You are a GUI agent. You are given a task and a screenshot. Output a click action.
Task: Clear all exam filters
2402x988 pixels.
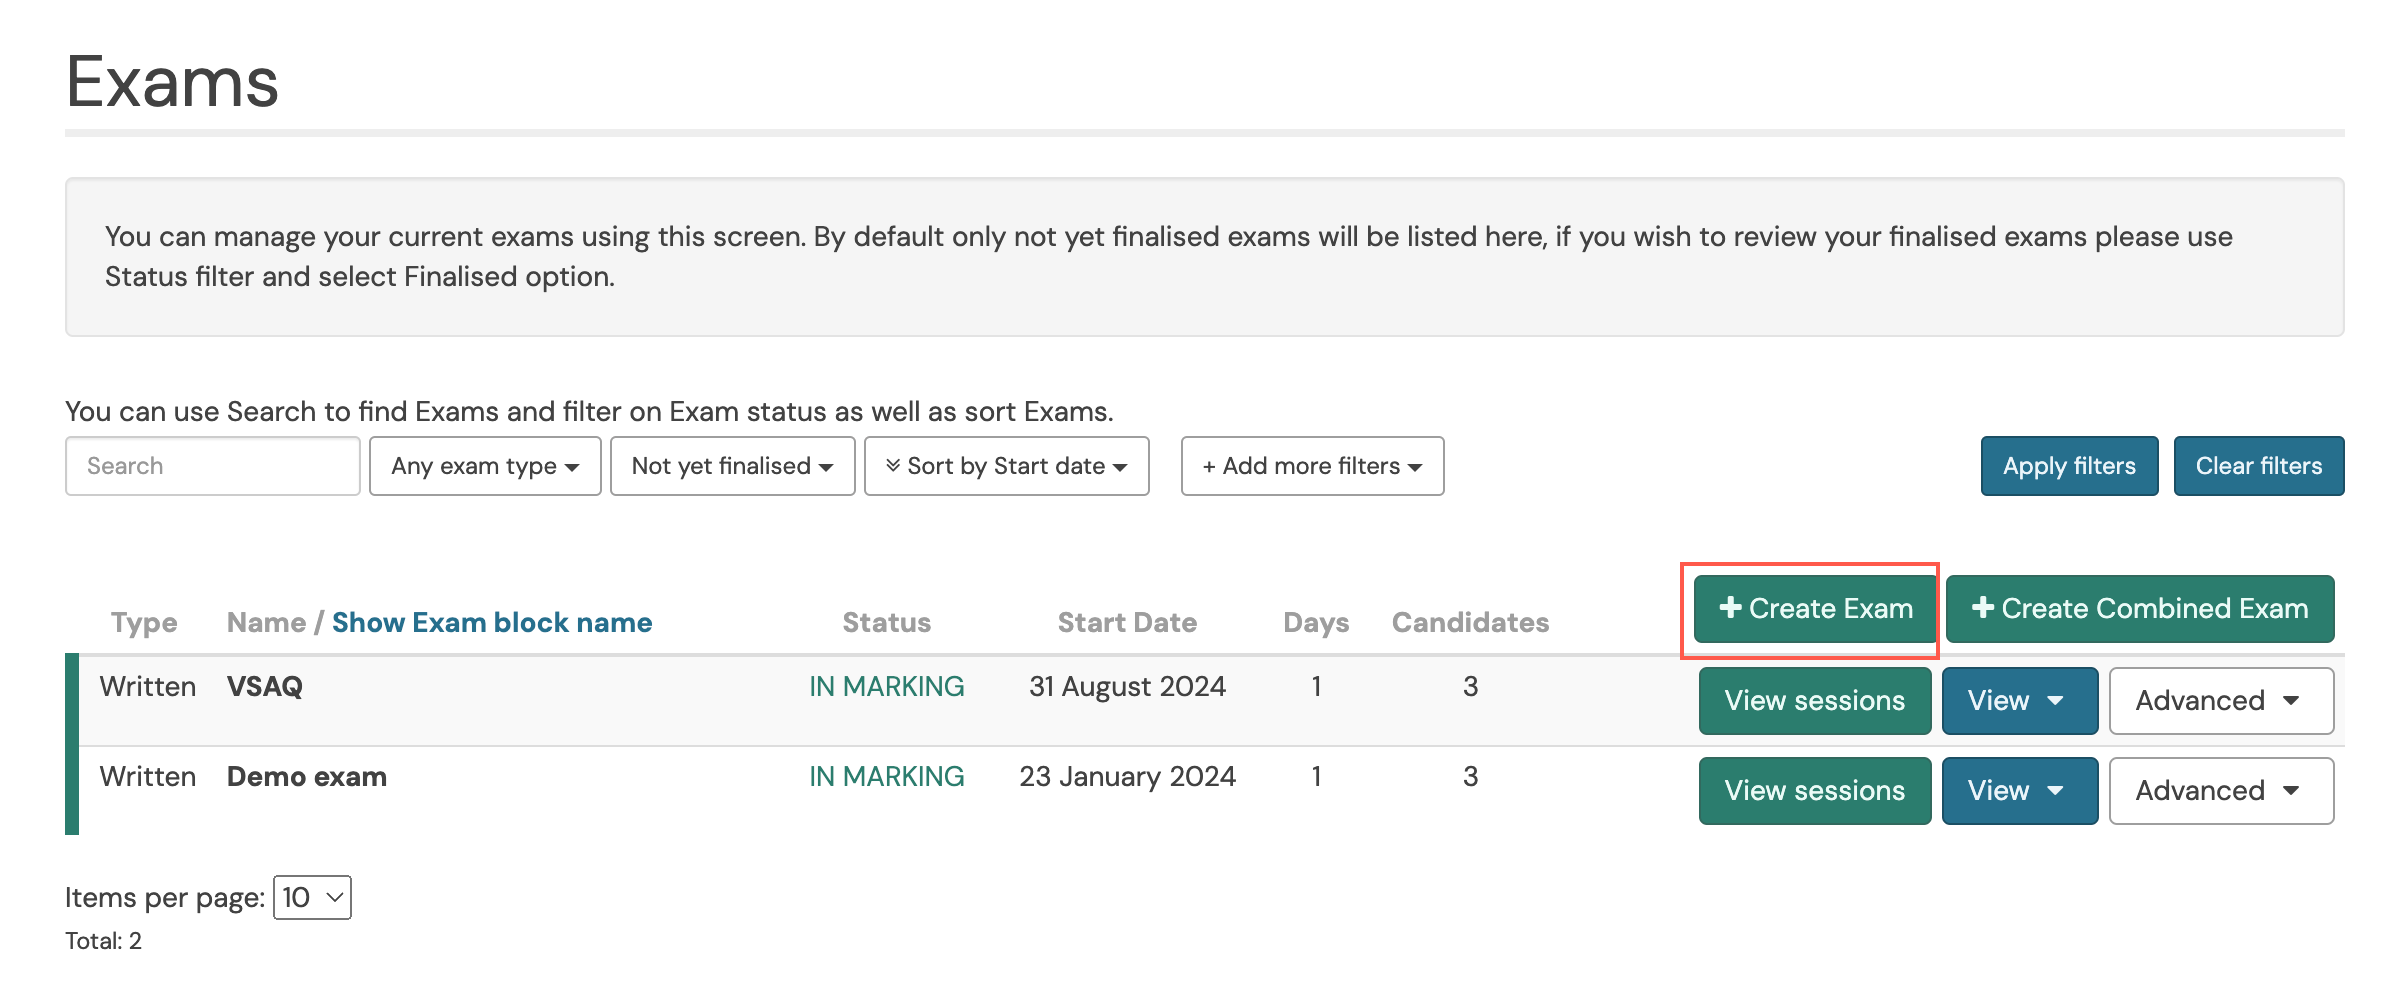pyautogui.click(x=2259, y=465)
